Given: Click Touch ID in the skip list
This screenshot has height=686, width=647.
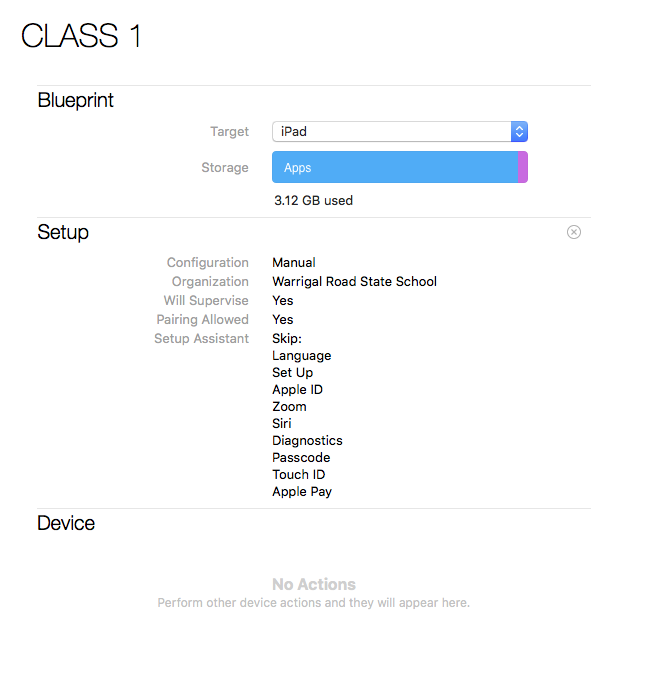Looking at the screenshot, I should [298, 475].
